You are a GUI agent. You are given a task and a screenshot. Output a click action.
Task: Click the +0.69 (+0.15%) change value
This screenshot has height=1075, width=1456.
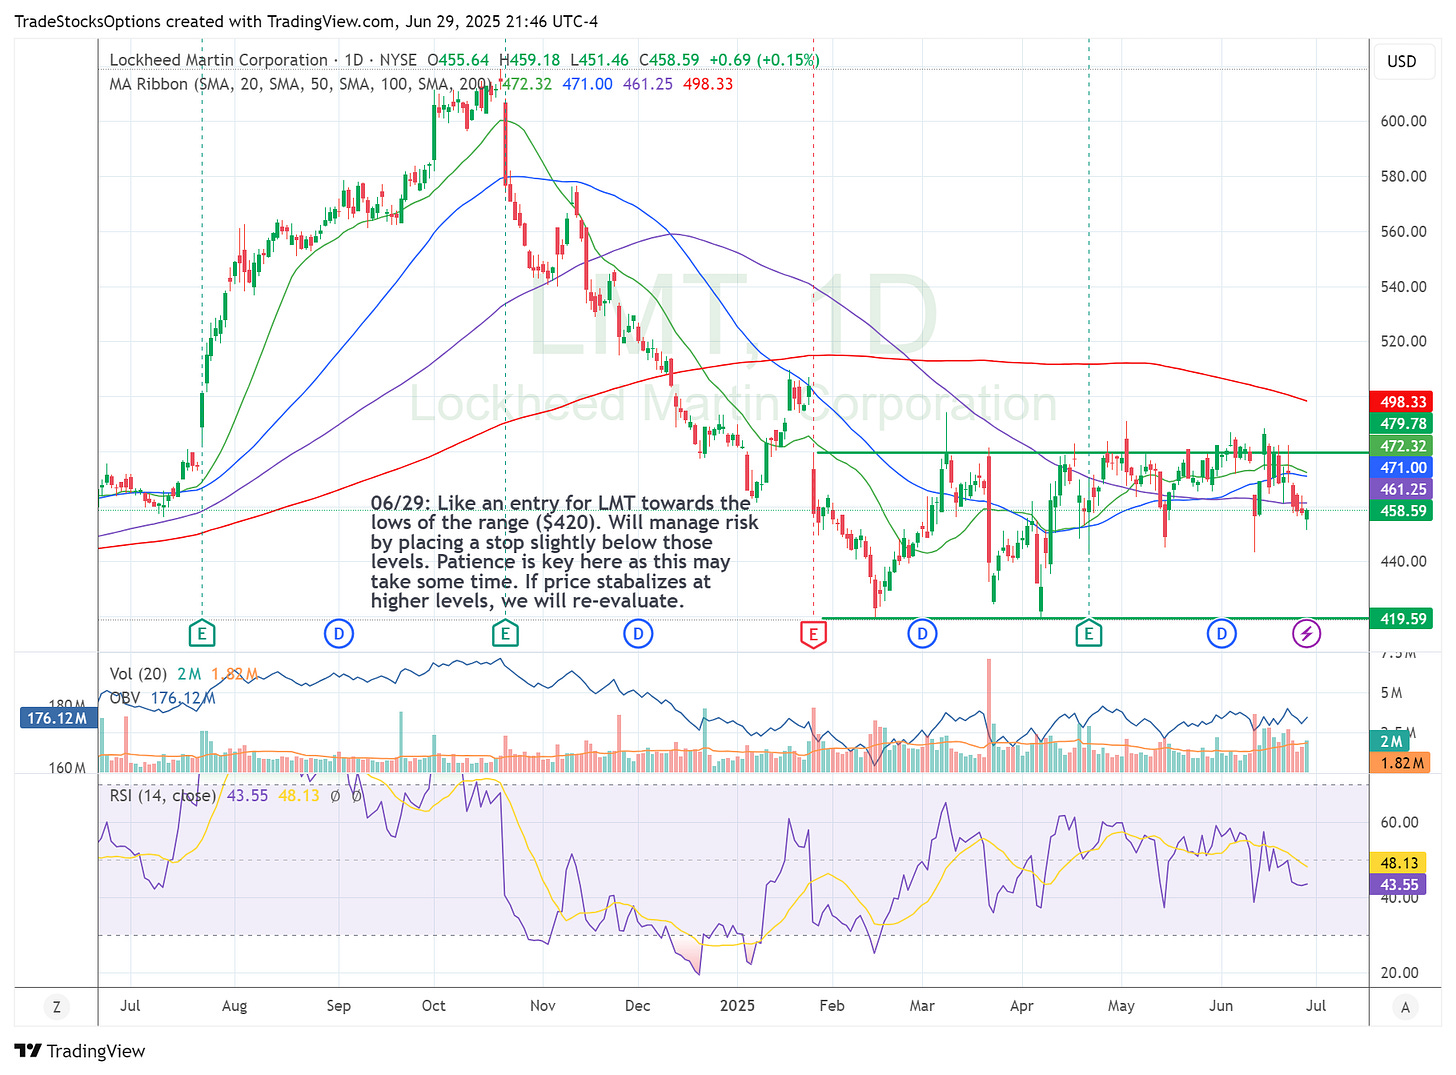click(x=763, y=60)
